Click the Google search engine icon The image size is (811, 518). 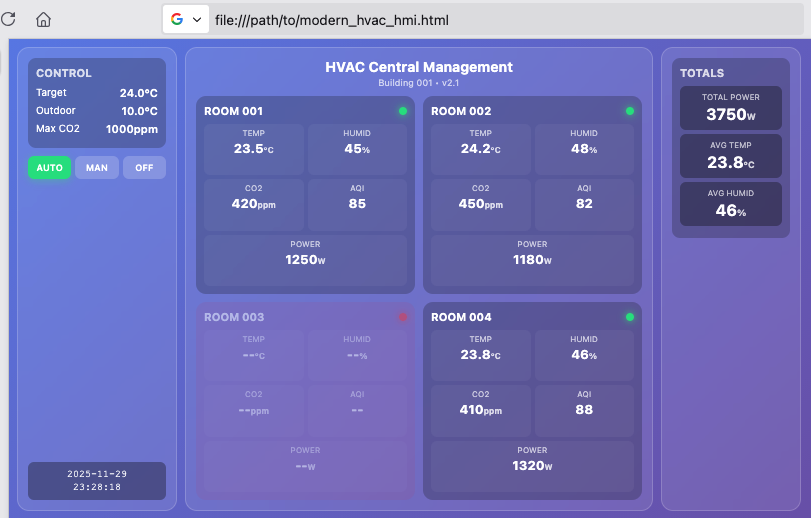tap(177, 19)
